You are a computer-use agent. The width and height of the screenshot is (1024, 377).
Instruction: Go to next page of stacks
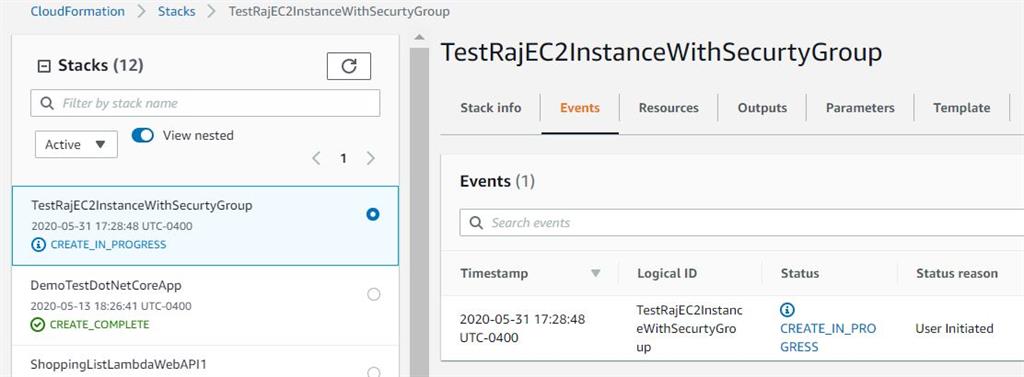tap(371, 158)
